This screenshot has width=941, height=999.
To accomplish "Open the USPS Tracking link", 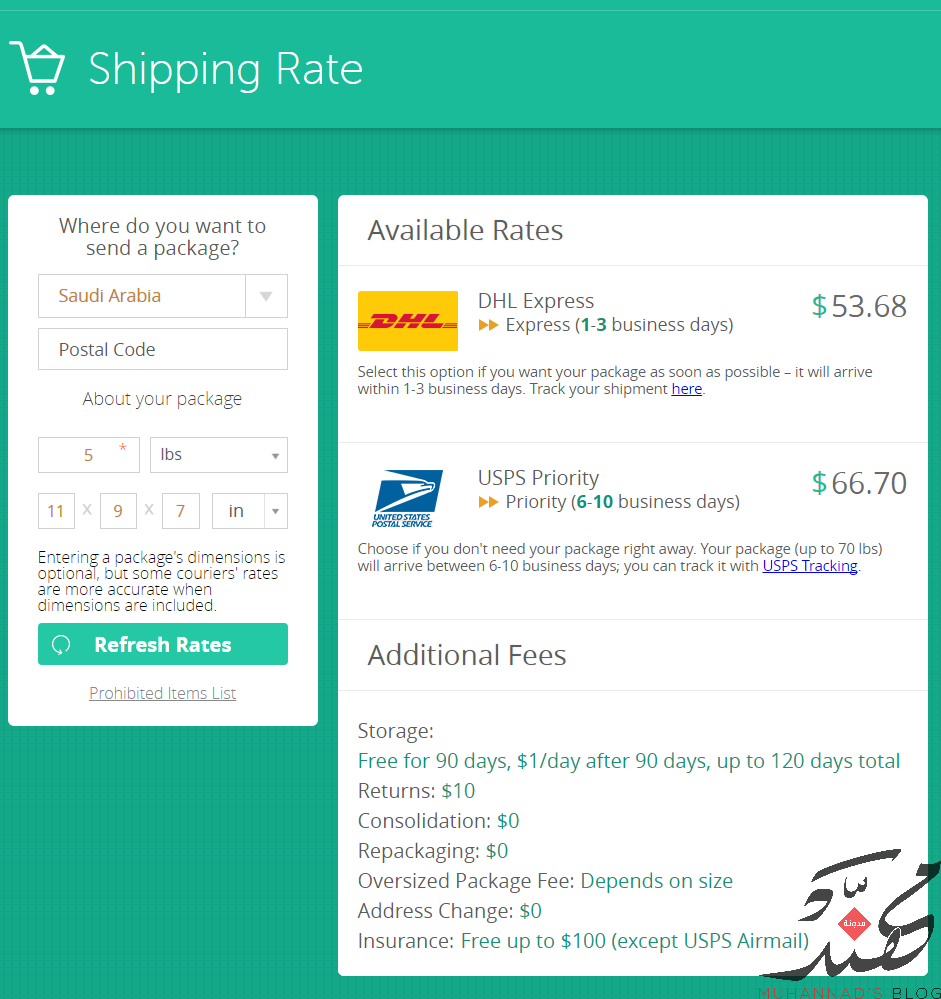I will tap(810, 566).
